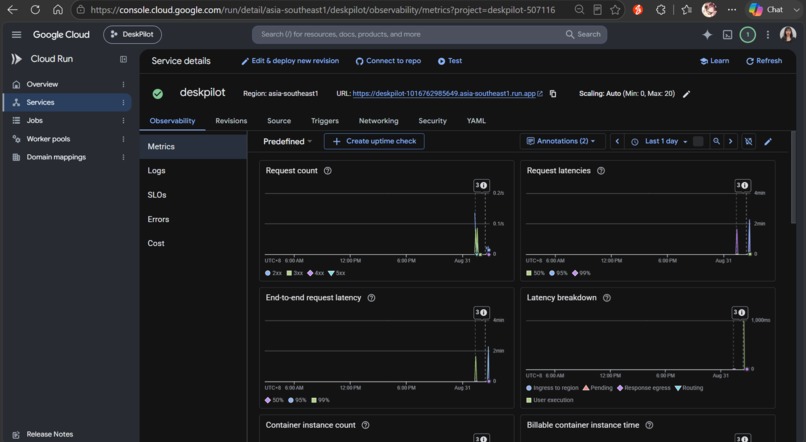Switch to the Security tab
This screenshot has width=806, height=442.
(x=432, y=121)
